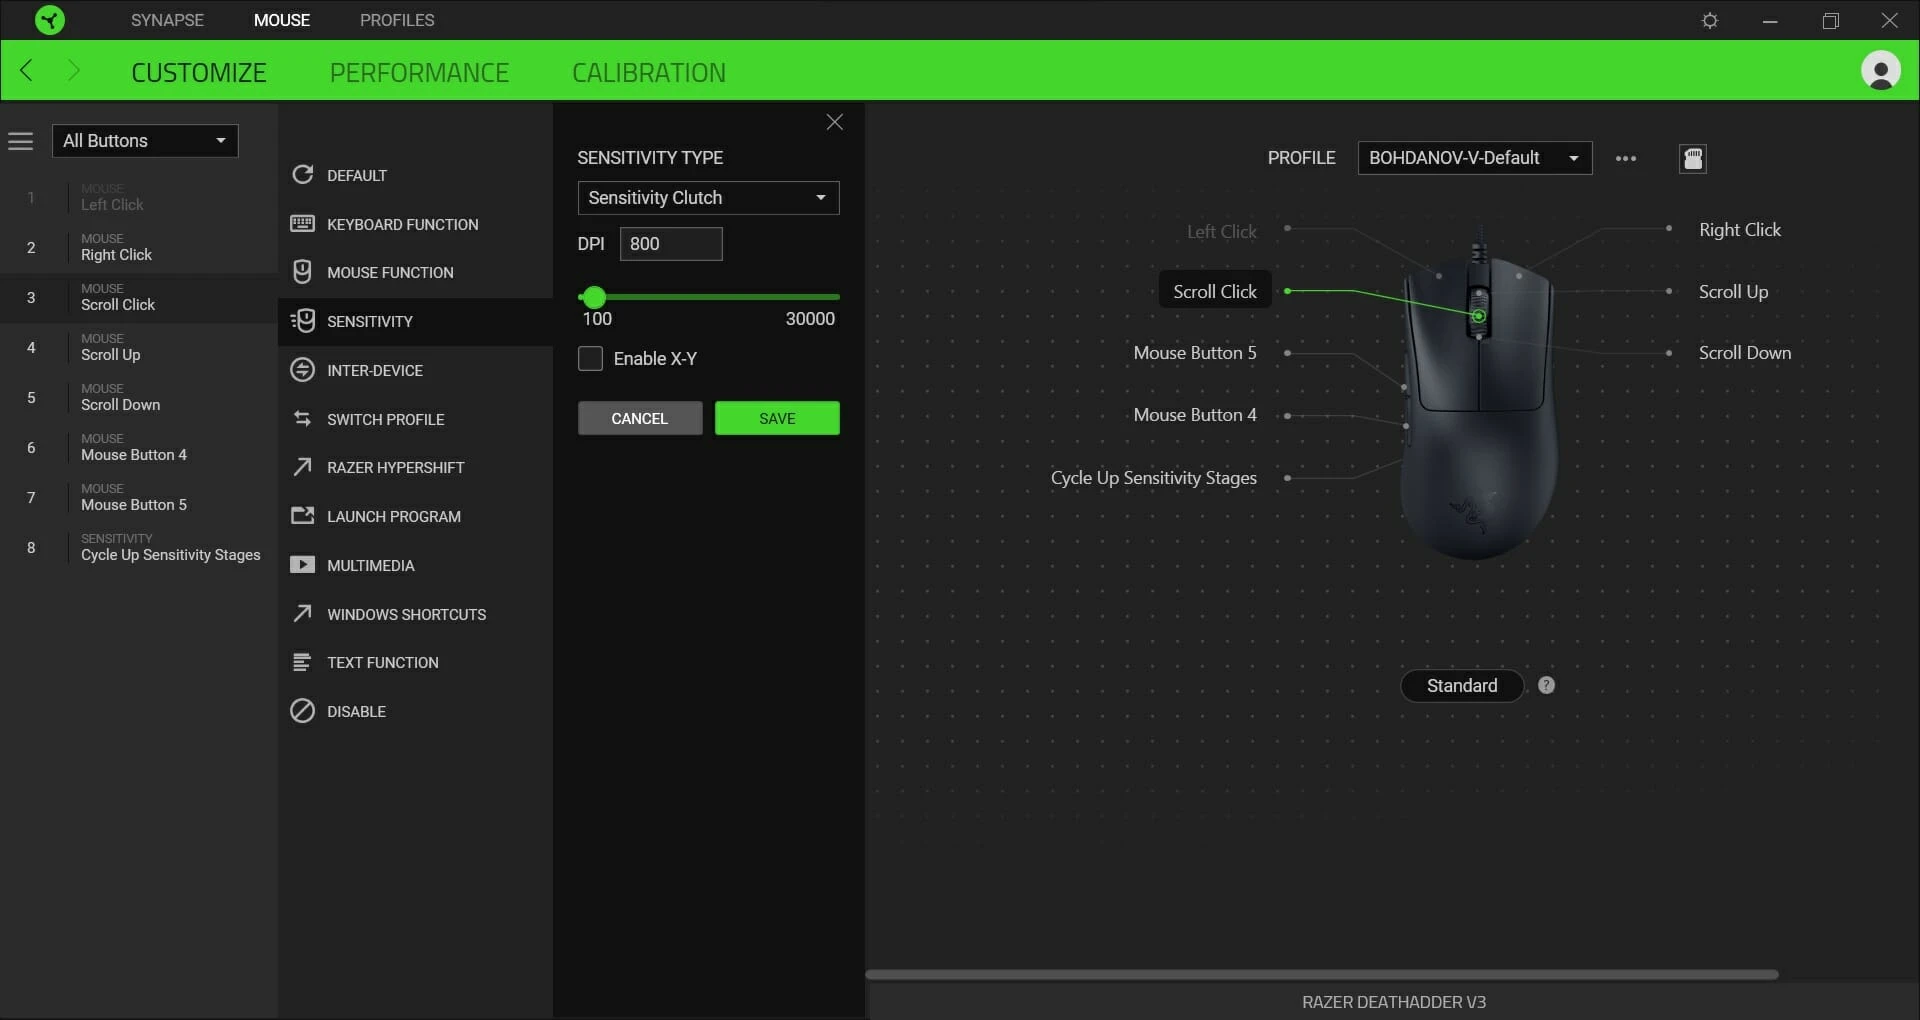Toggle the hamburger menu sidebar icon
The image size is (1920, 1020).
tap(21, 141)
